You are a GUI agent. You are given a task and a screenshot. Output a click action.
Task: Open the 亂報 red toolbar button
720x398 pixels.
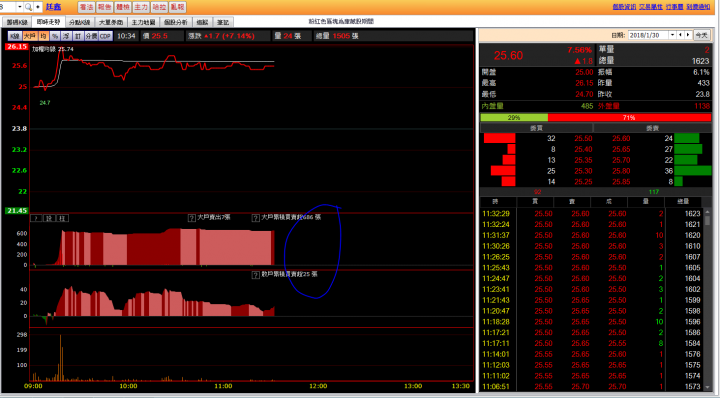[177, 7]
